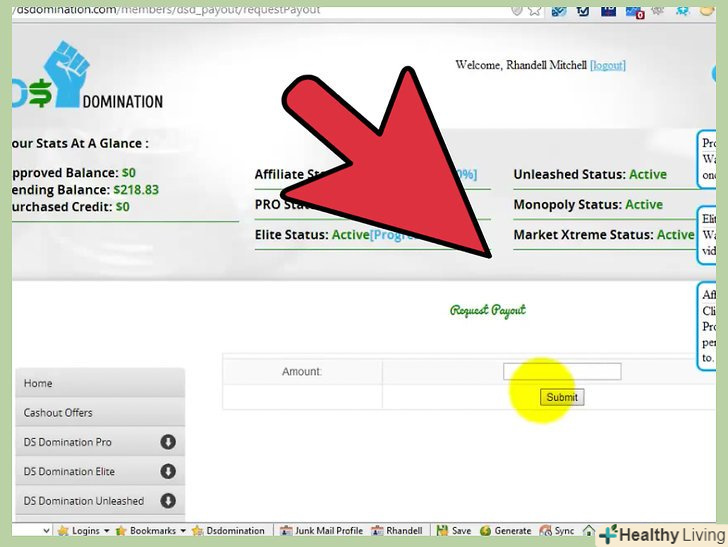This screenshot has width=728, height=547.
Task: Open the extension with red 0 badge
Action: [634, 11]
